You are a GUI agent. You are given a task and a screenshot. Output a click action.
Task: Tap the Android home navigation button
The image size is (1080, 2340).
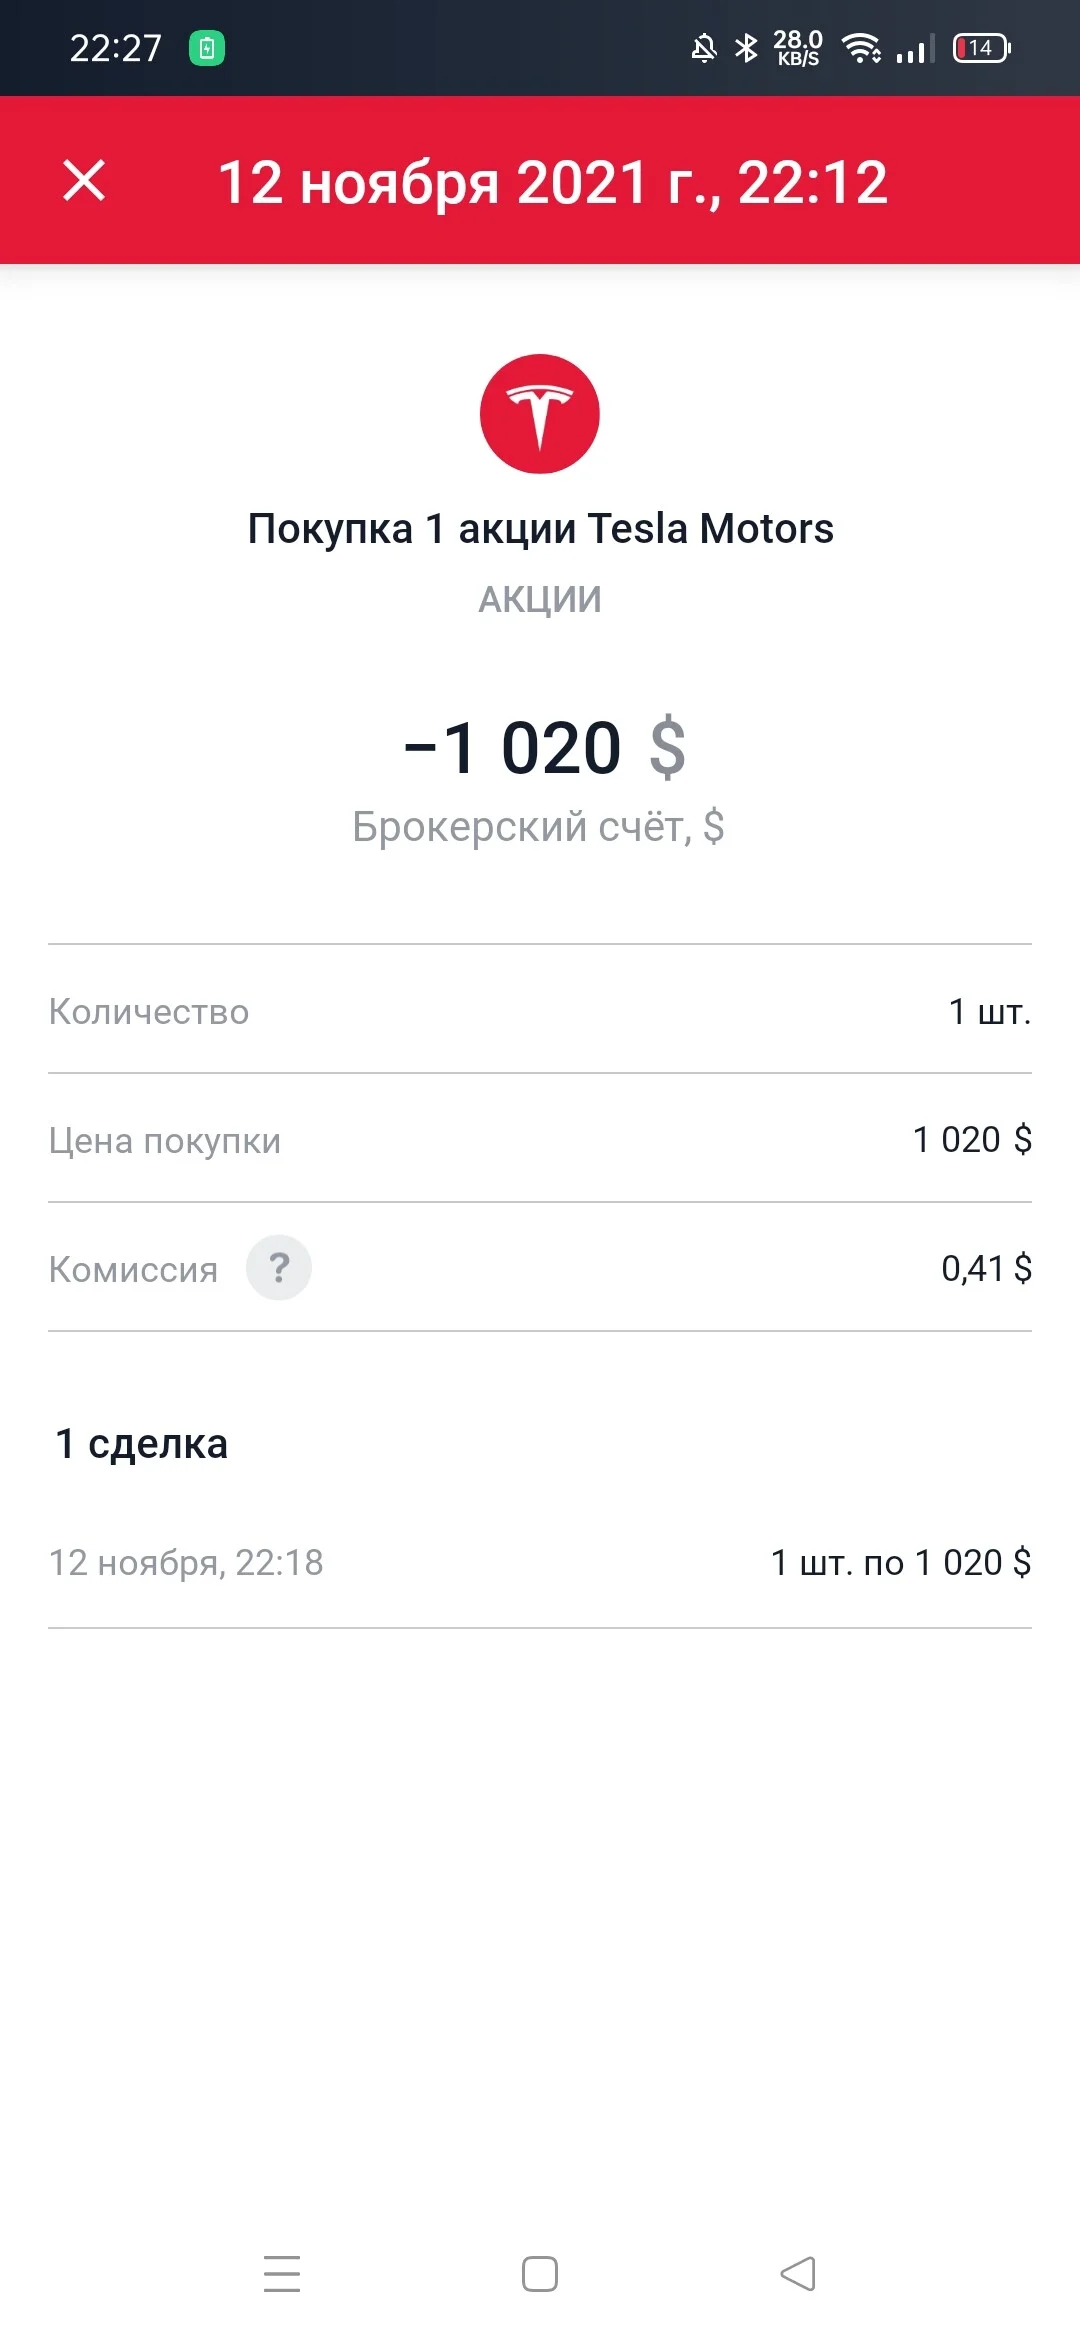point(540,2273)
